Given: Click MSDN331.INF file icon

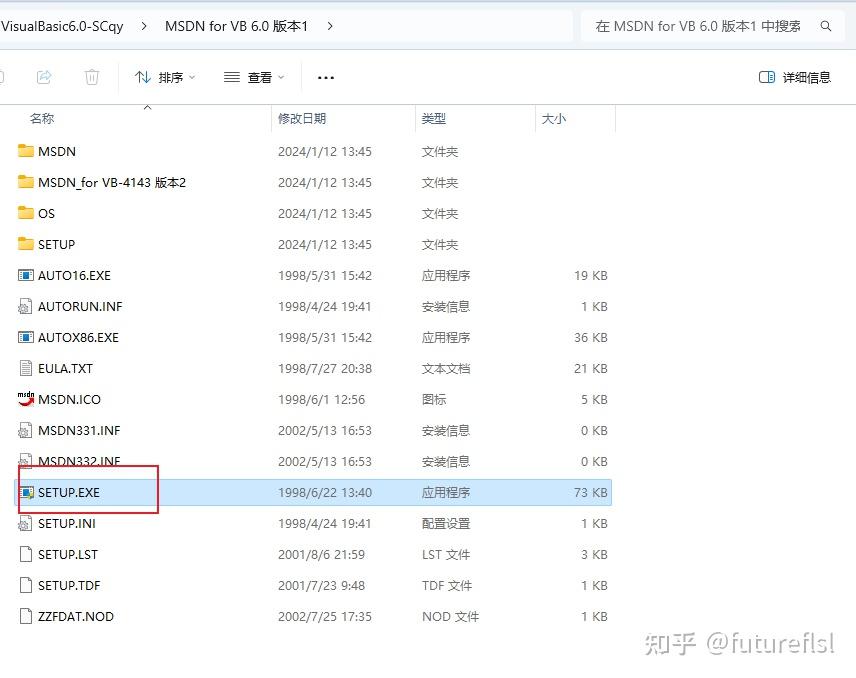Looking at the screenshot, I should pos(25,430).
